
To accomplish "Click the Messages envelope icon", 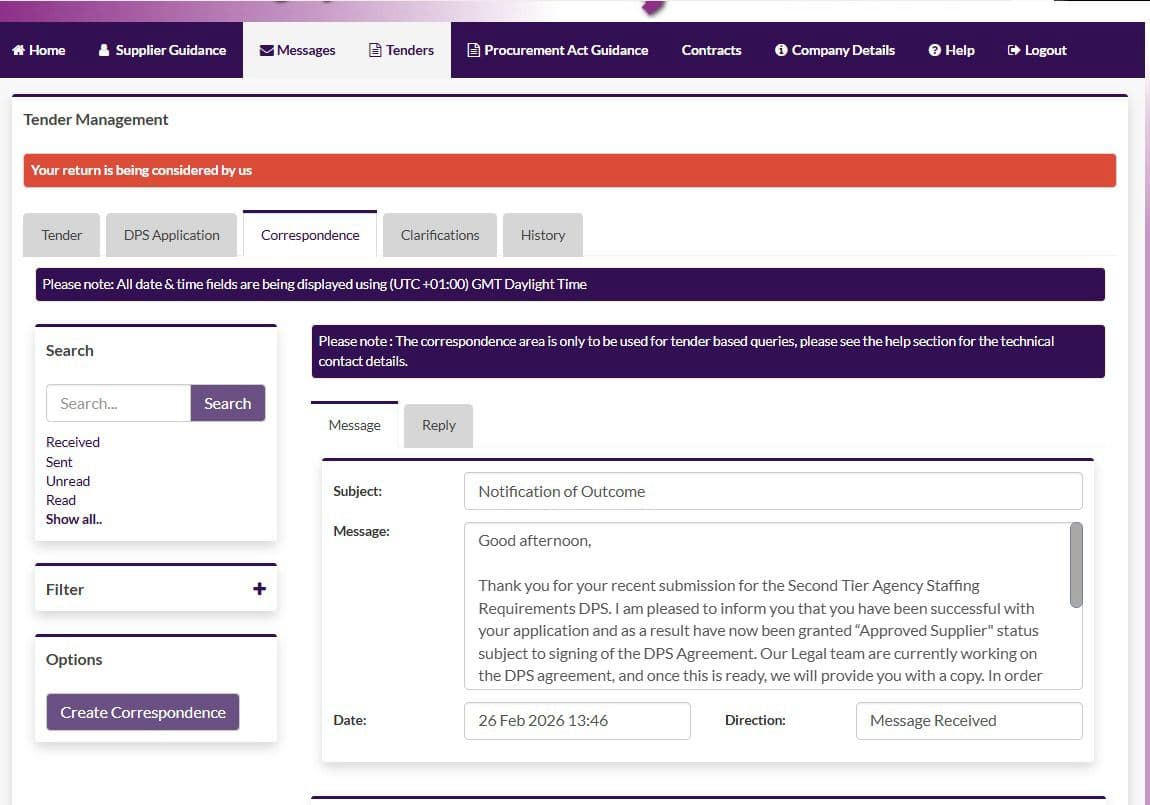I will (267, 51).
